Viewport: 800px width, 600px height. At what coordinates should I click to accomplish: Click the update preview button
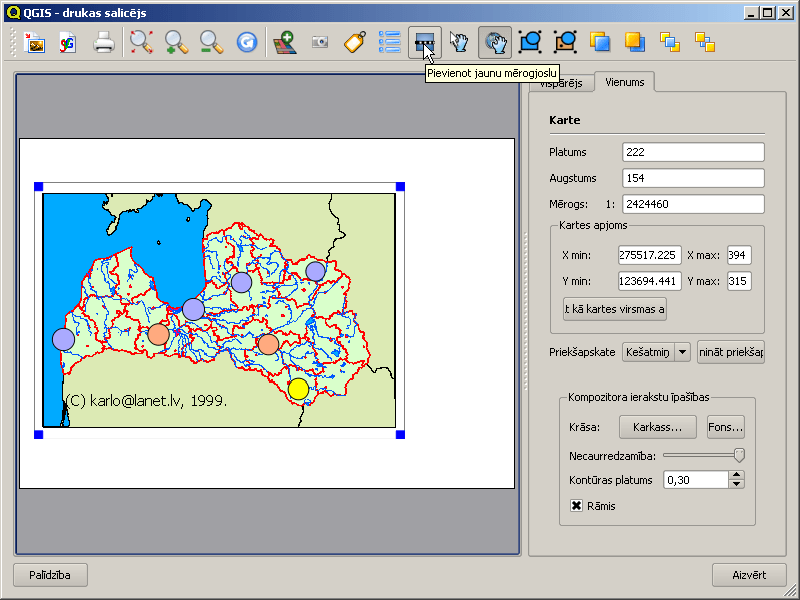click(x=731, y=352)
